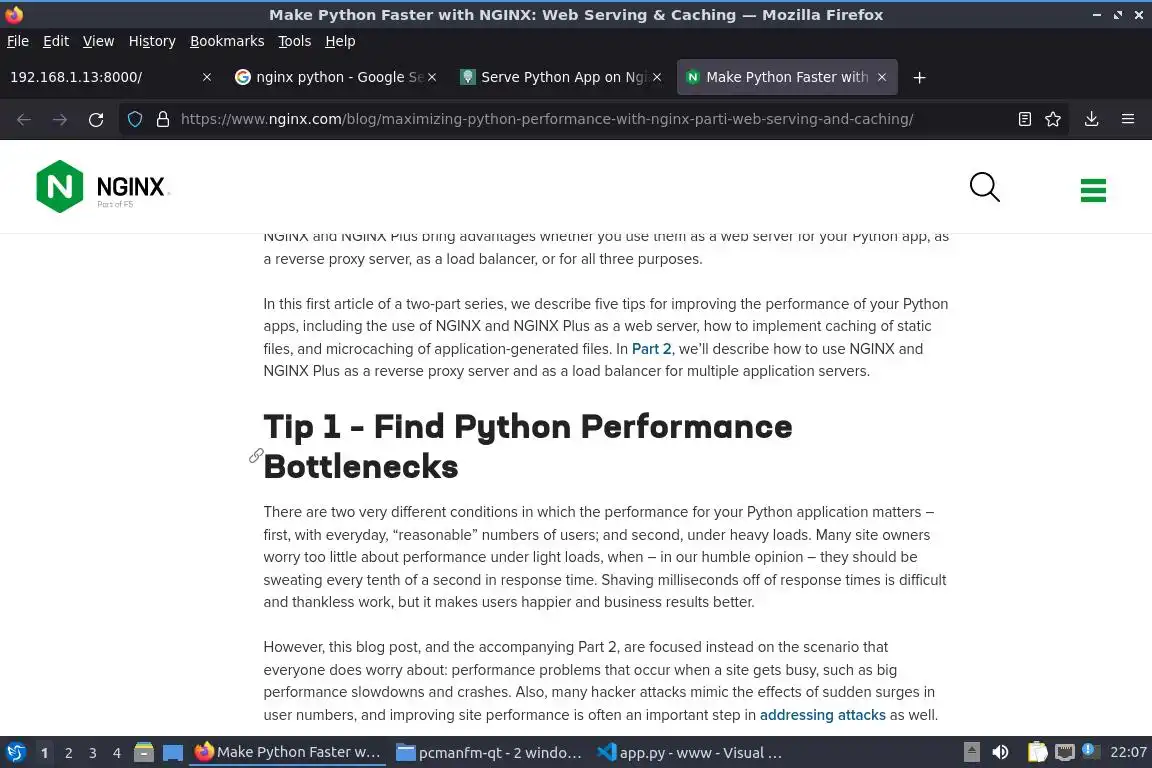This screenshot has width=1152, height=768.
Task: Copy the anchor link beside the Tip 1 heading
Action: point(256,456)
